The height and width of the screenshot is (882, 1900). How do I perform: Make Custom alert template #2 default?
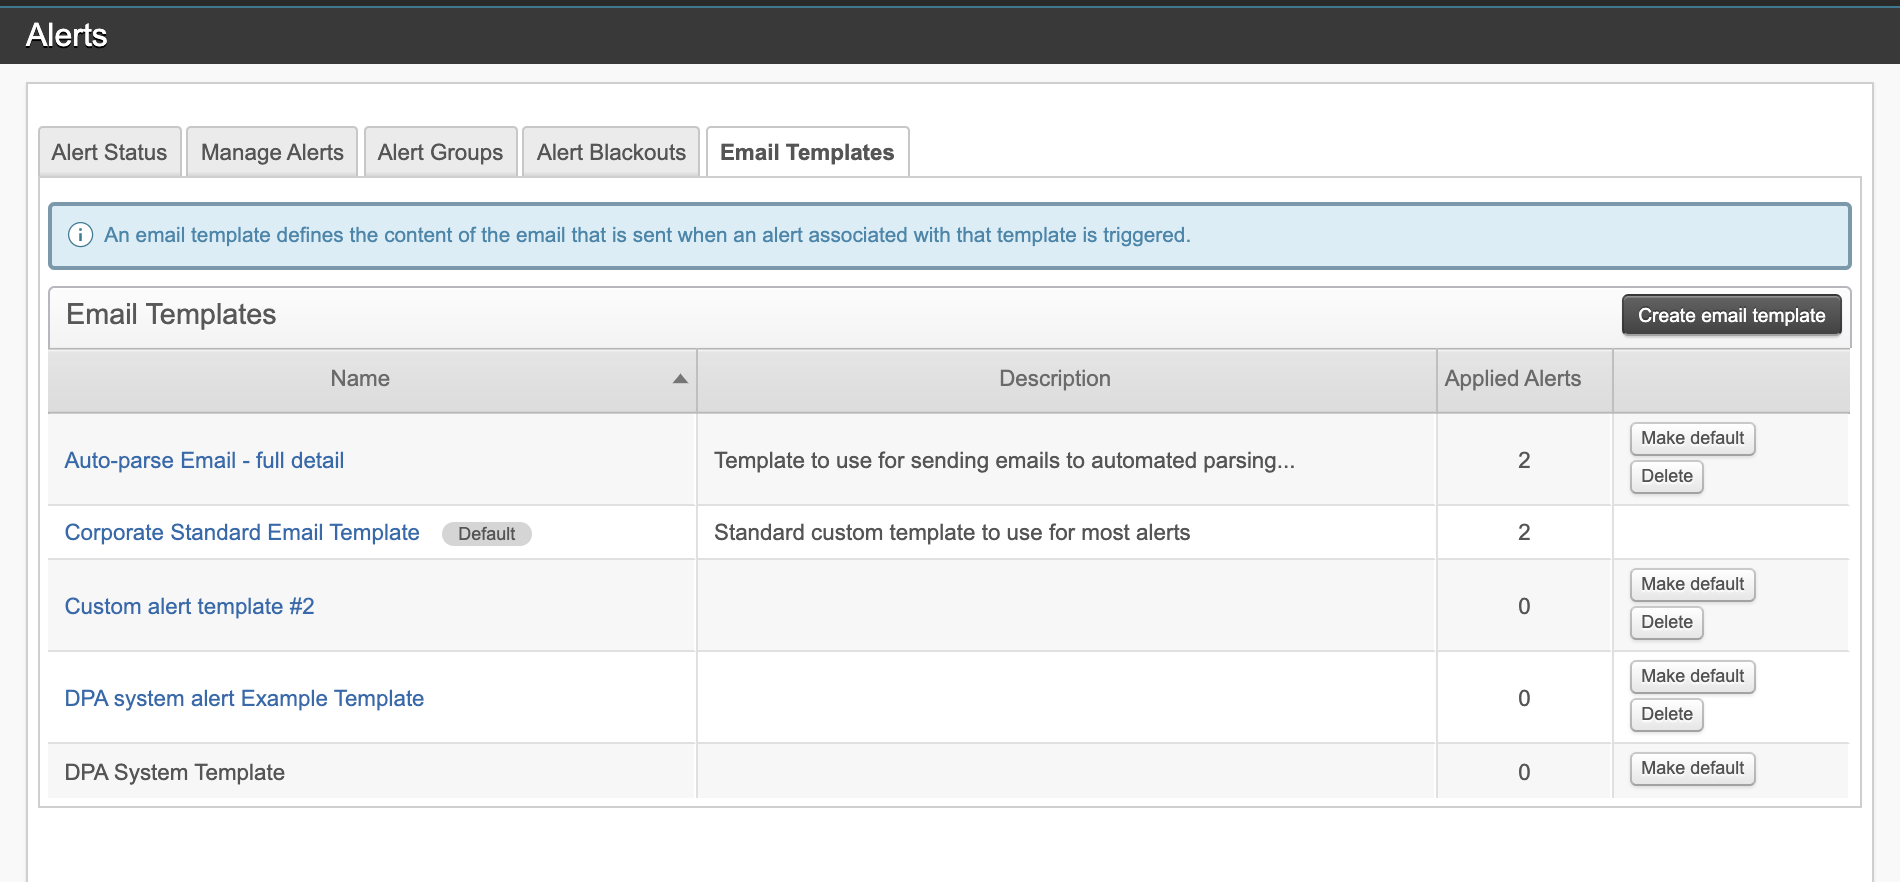[1692, 585]
